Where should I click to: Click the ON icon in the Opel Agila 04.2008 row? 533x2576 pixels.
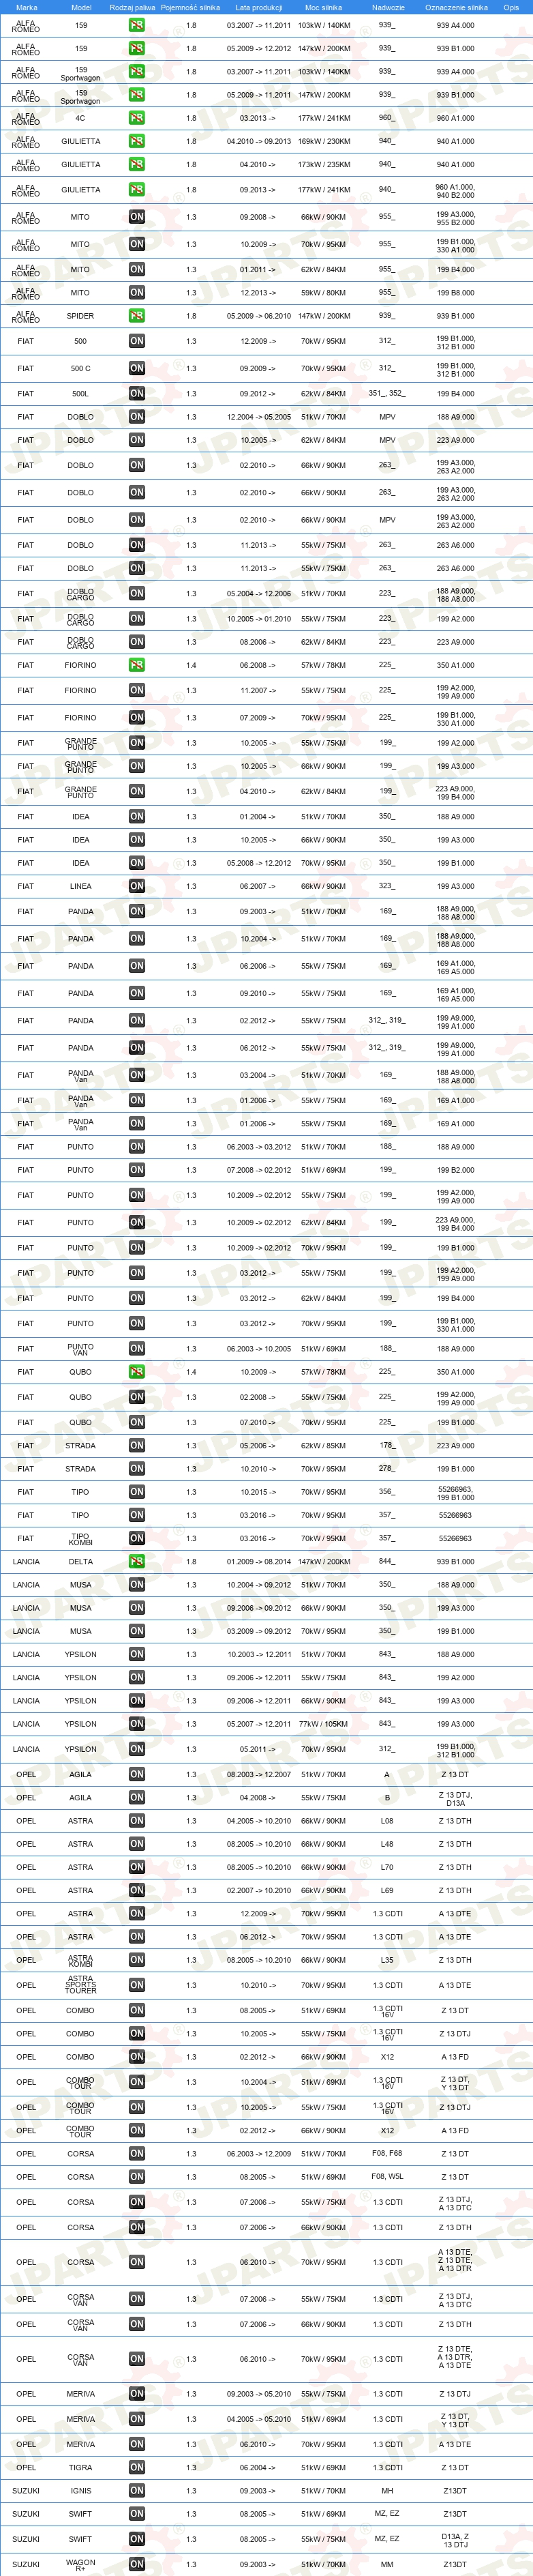[x=137, y=1798]
